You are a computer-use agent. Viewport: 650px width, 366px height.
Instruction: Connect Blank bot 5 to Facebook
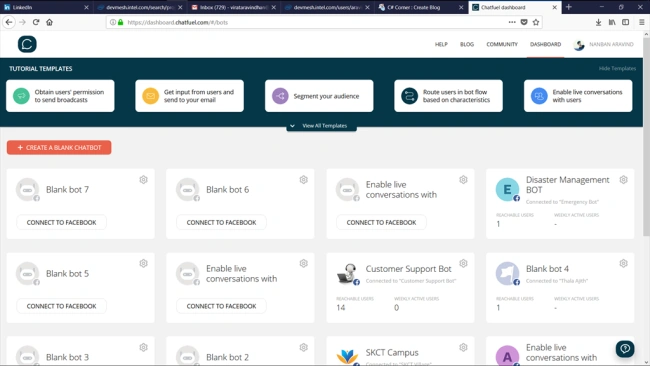tap(61, 306)
